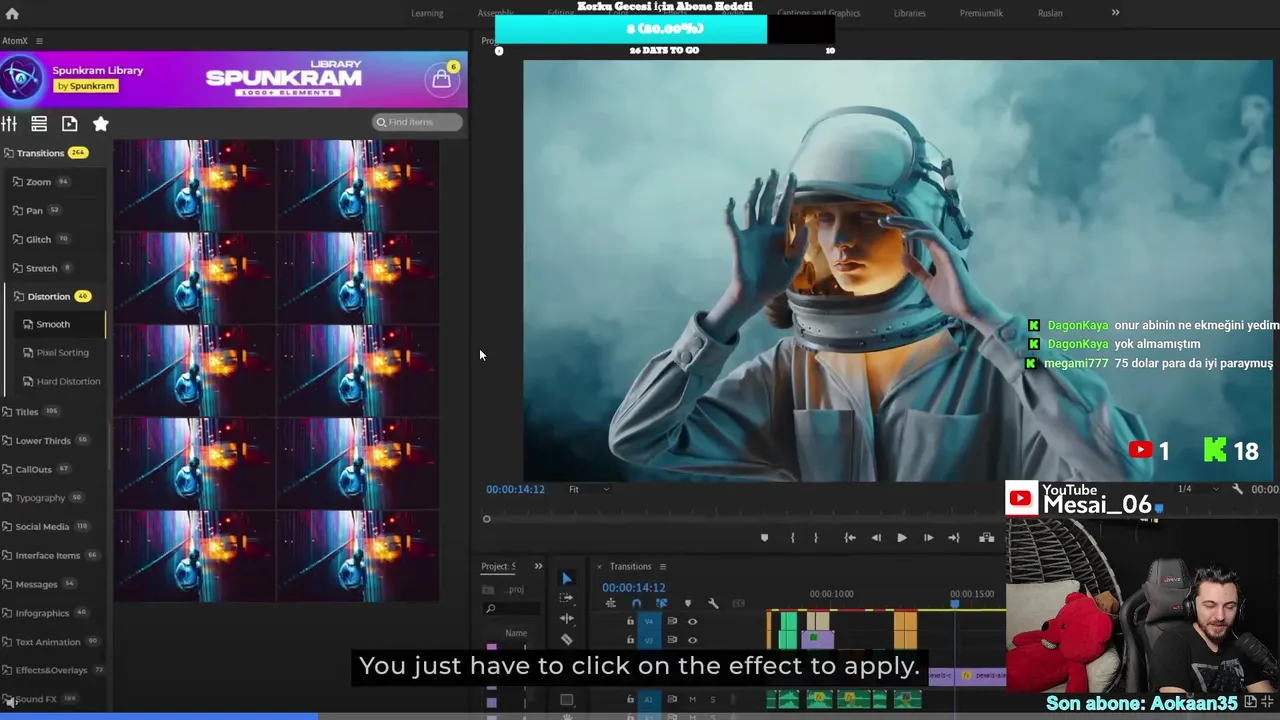
Task: Expand the Typography category
Action: 43,498
